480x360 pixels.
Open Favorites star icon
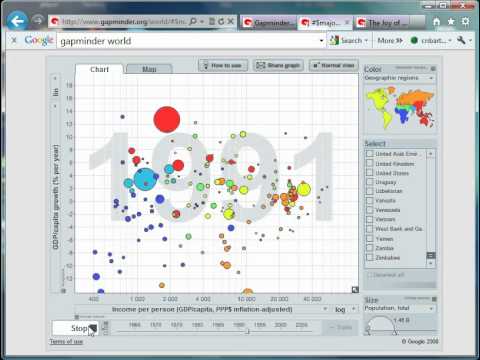tap(451, 22)
